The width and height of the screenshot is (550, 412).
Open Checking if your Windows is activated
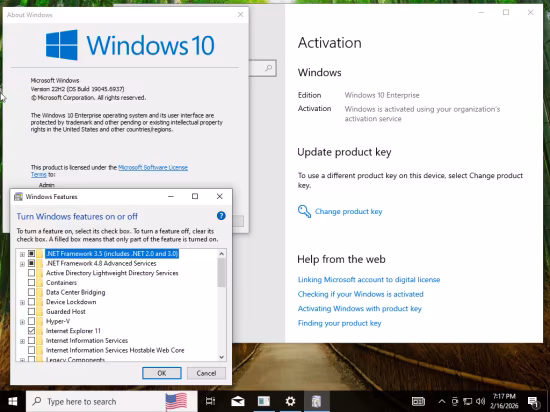point(361,294)
